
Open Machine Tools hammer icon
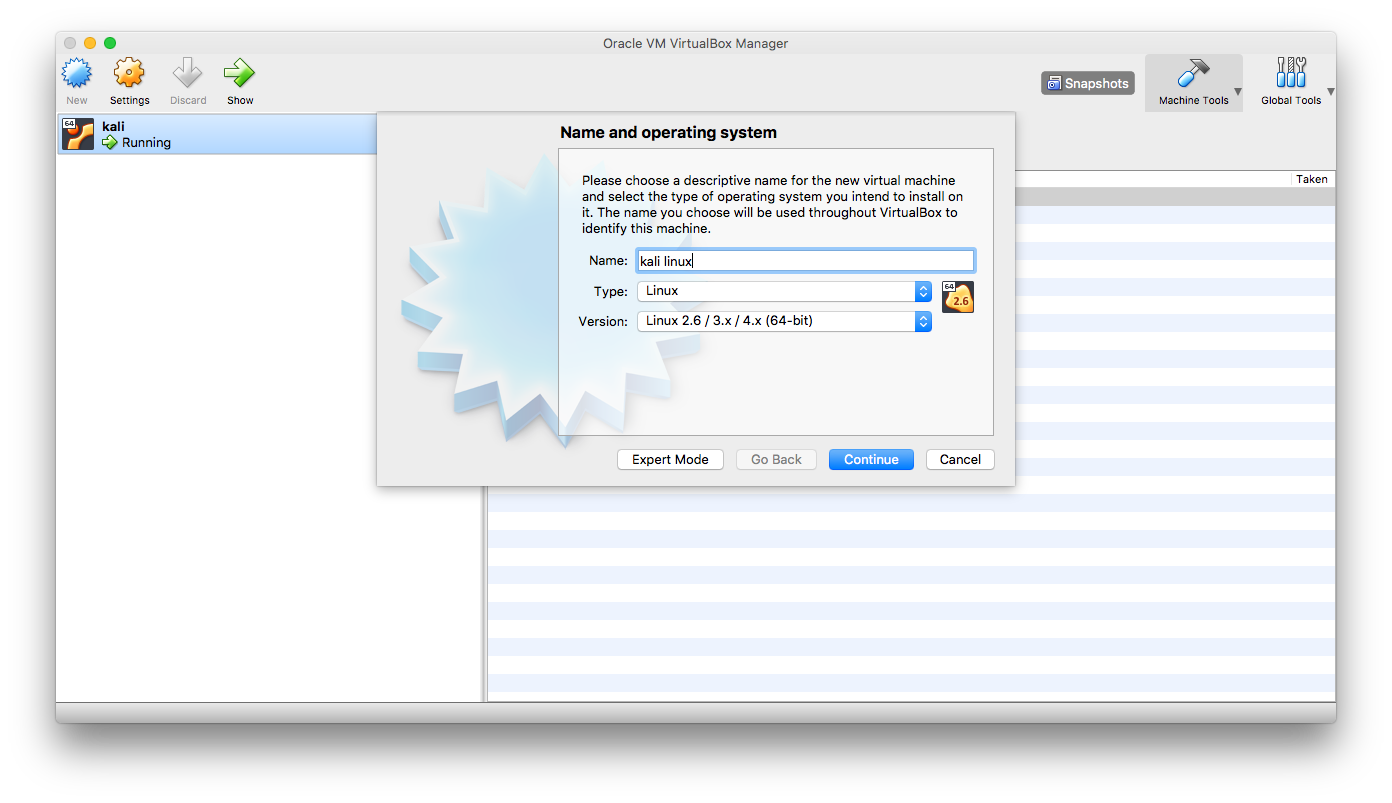coord(1192,74)
